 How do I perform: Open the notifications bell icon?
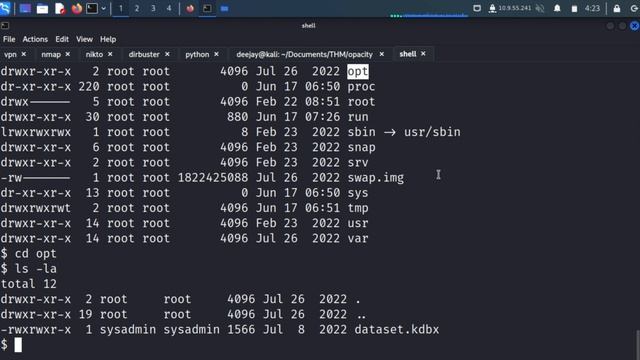pos(557,9)
